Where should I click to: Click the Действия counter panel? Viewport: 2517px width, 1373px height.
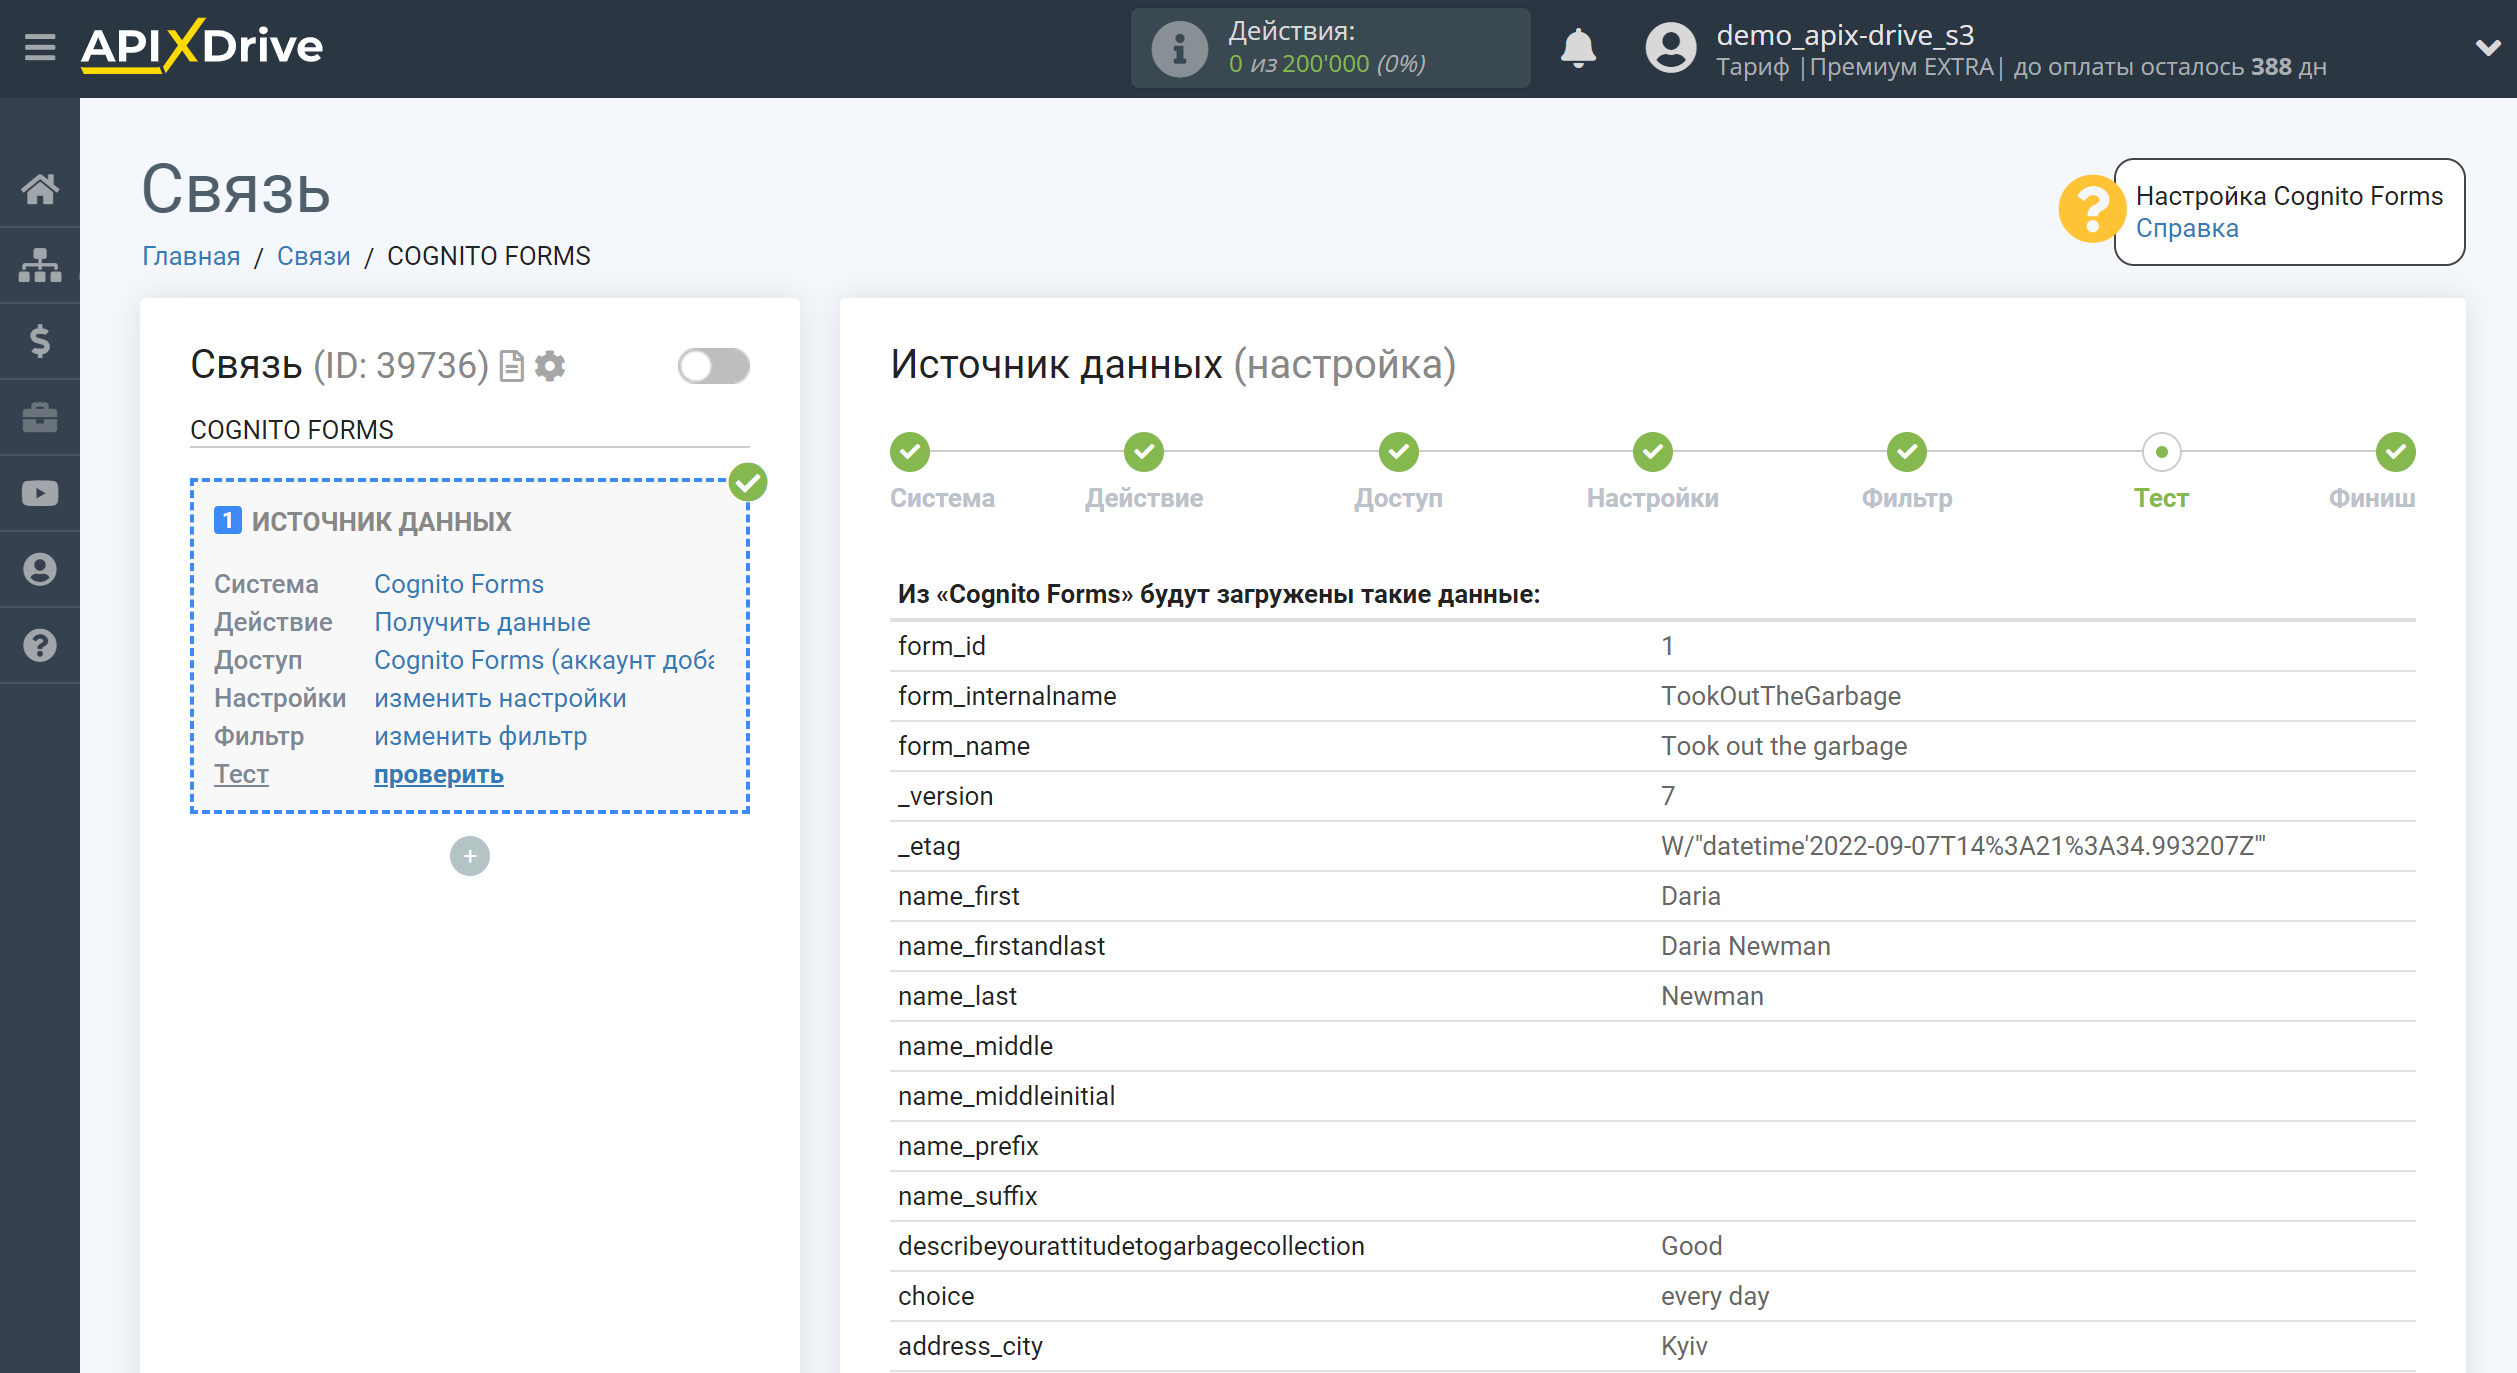pyautogui.click(x=1330, y=48)
